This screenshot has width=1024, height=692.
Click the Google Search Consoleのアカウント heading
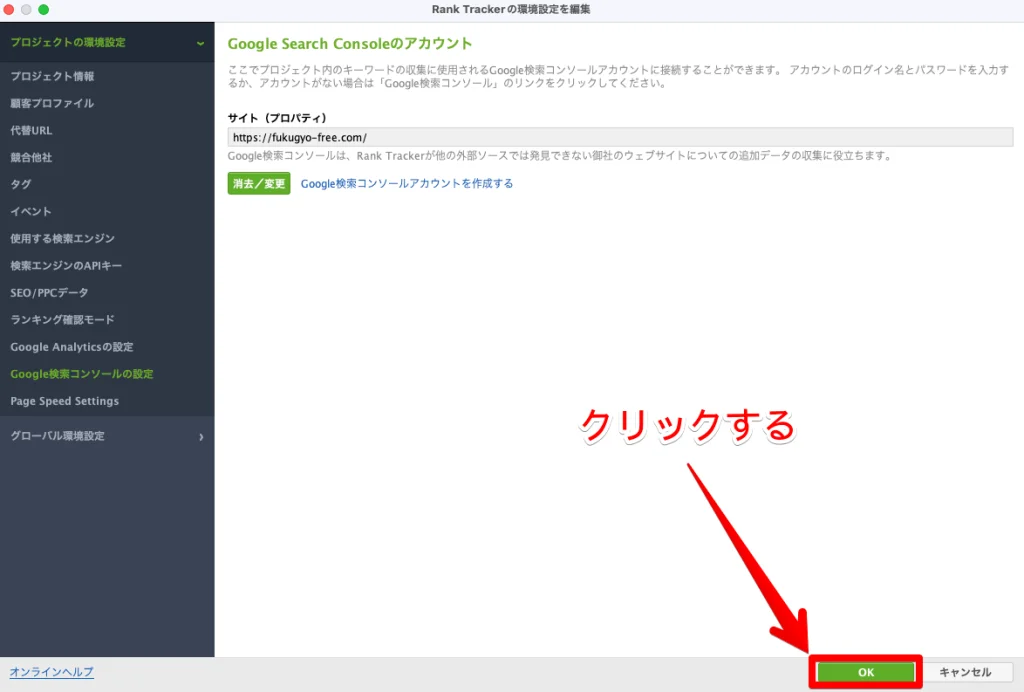(x=350, y=44)
